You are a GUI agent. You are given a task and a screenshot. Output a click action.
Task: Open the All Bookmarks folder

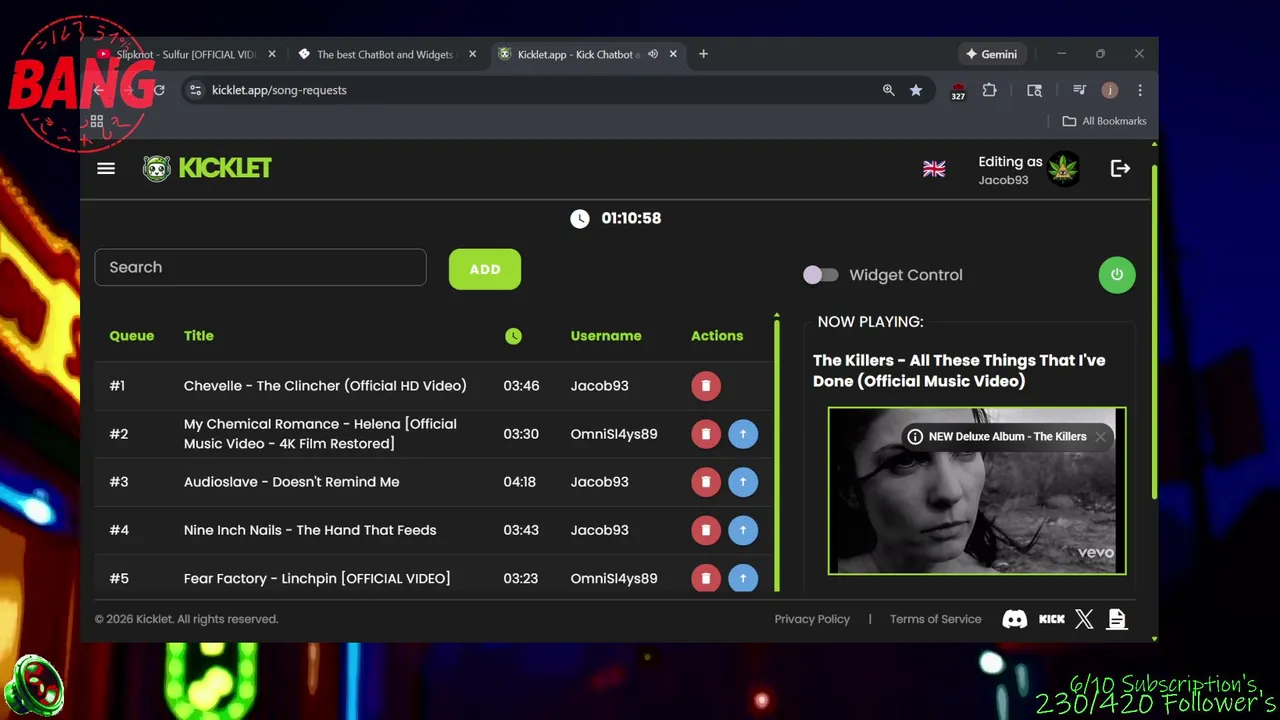[x=1104, y=121]
